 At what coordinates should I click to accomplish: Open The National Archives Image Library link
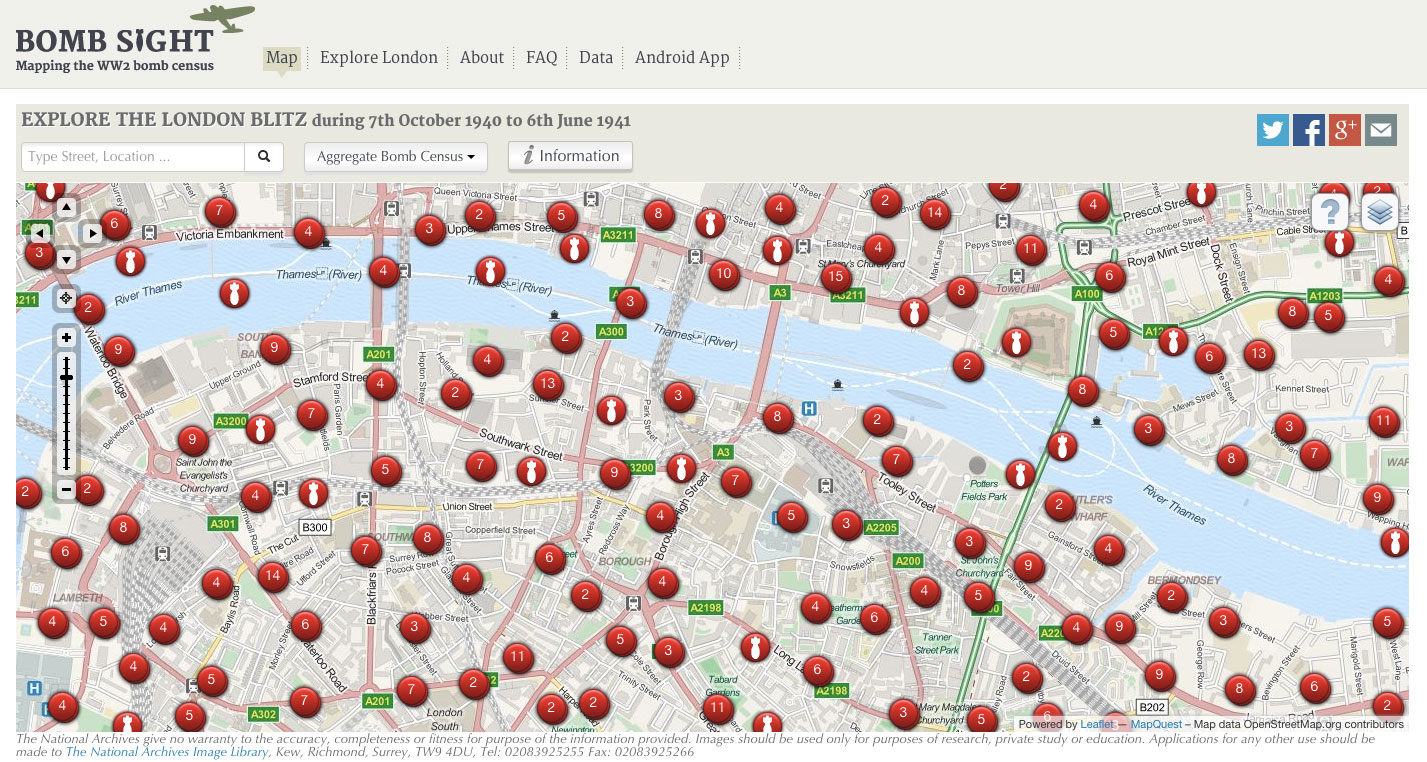167,752
